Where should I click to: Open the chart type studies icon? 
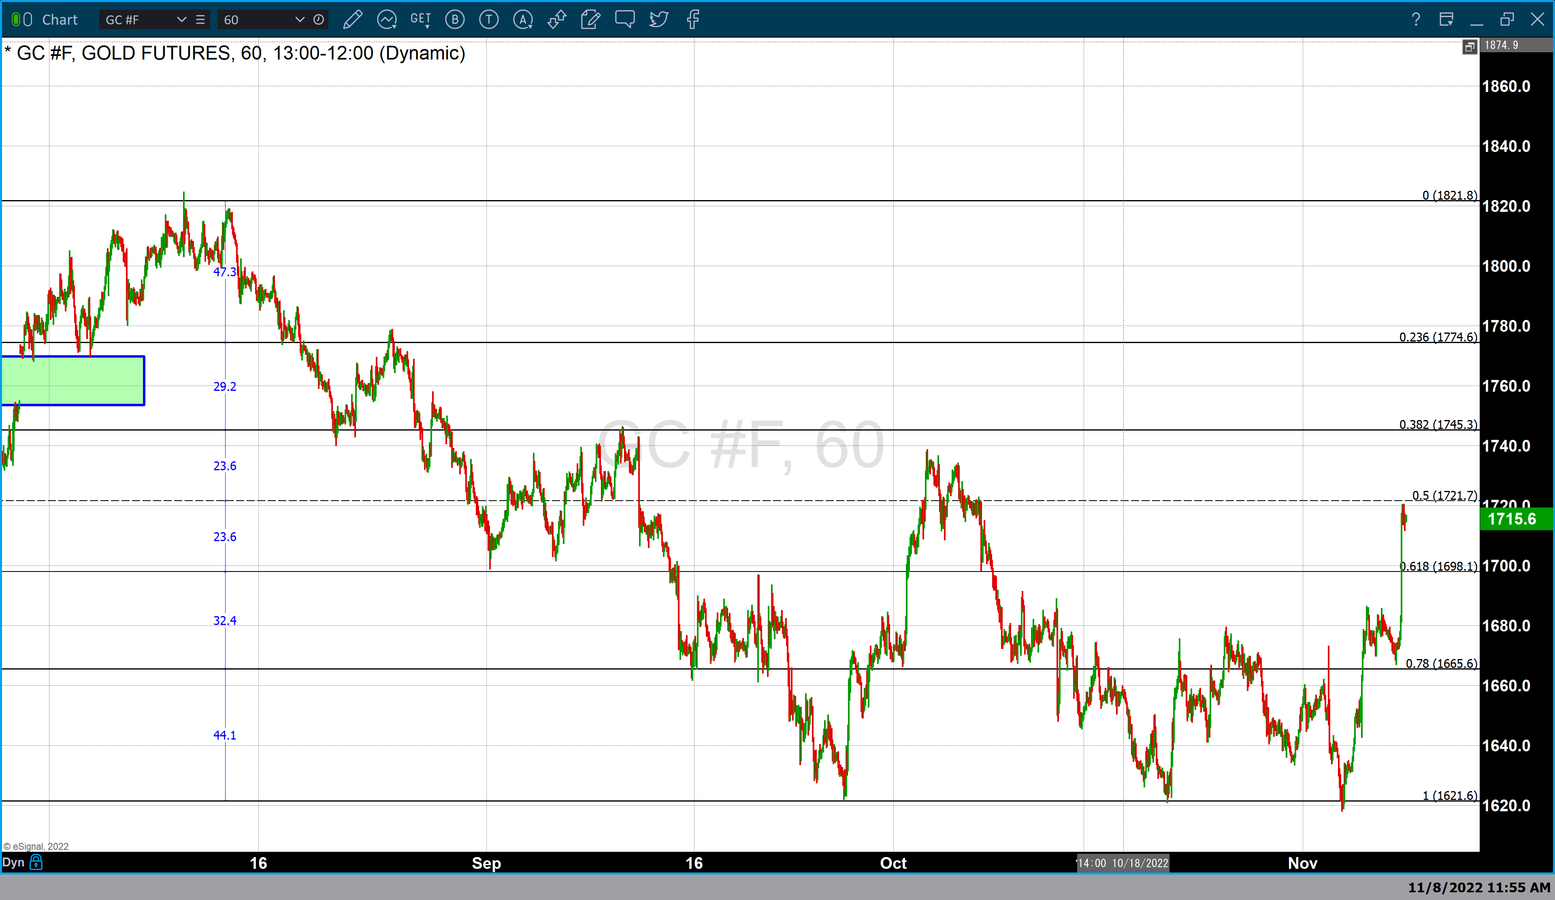tap(387, 19)
